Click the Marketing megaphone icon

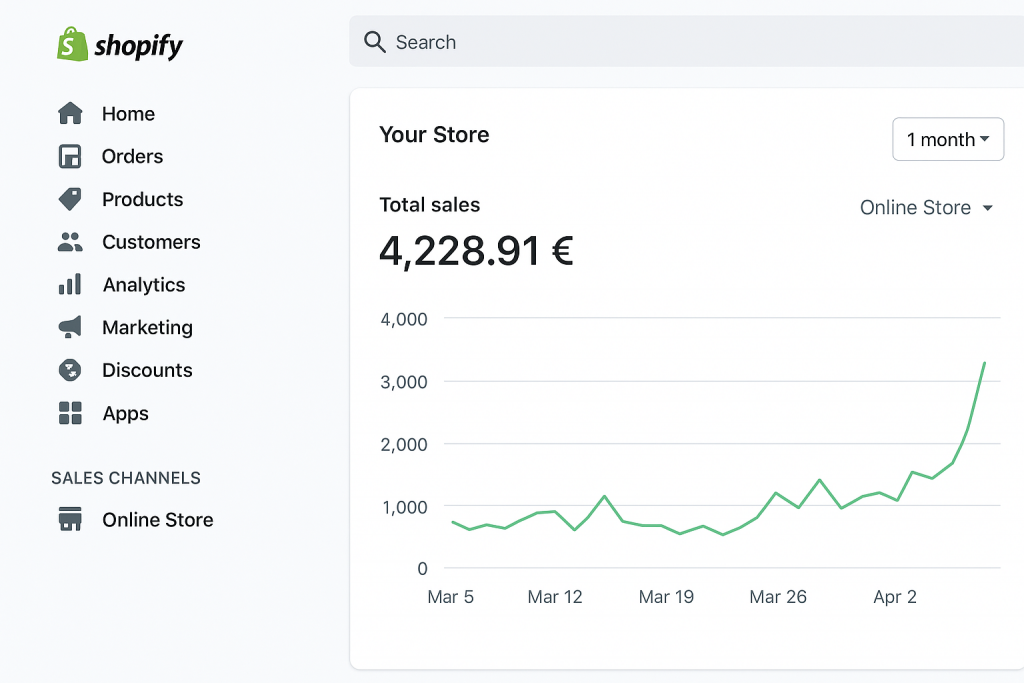(x=70, y=327)
